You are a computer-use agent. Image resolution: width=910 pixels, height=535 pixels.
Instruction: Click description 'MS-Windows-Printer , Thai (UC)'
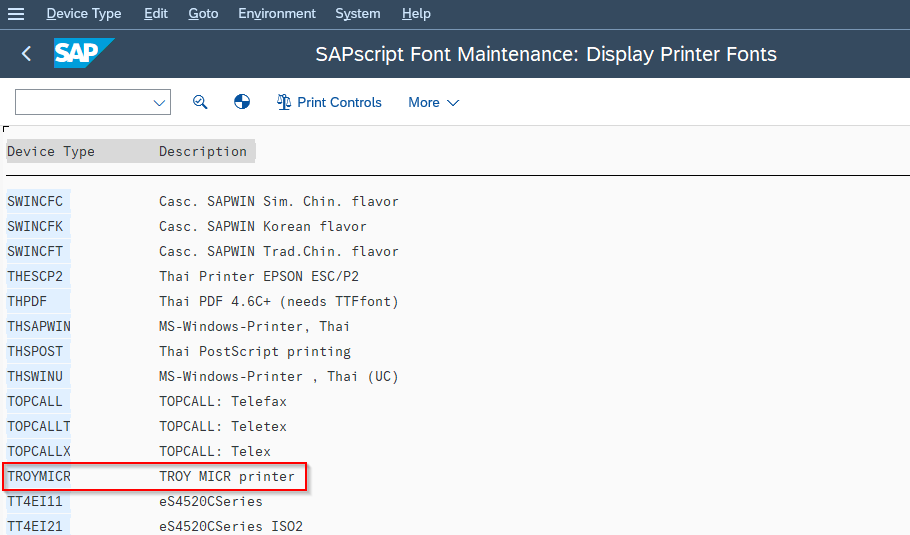pyautogui.click(x=279, y=376)
